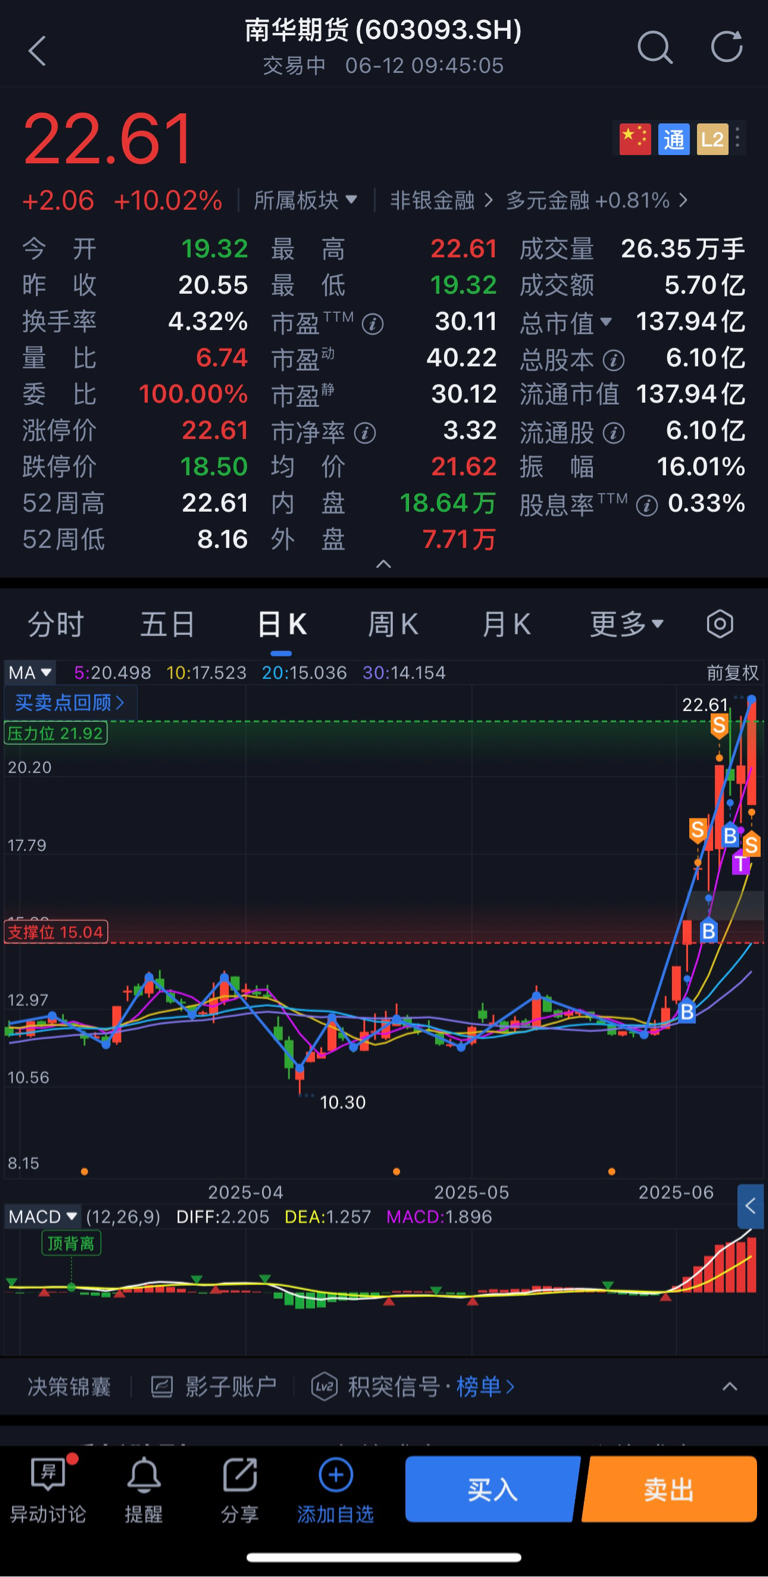This screenshot has height=1577, width=768.
Task: Tap 振幅 16.01% value
Action: click(701, 466)
